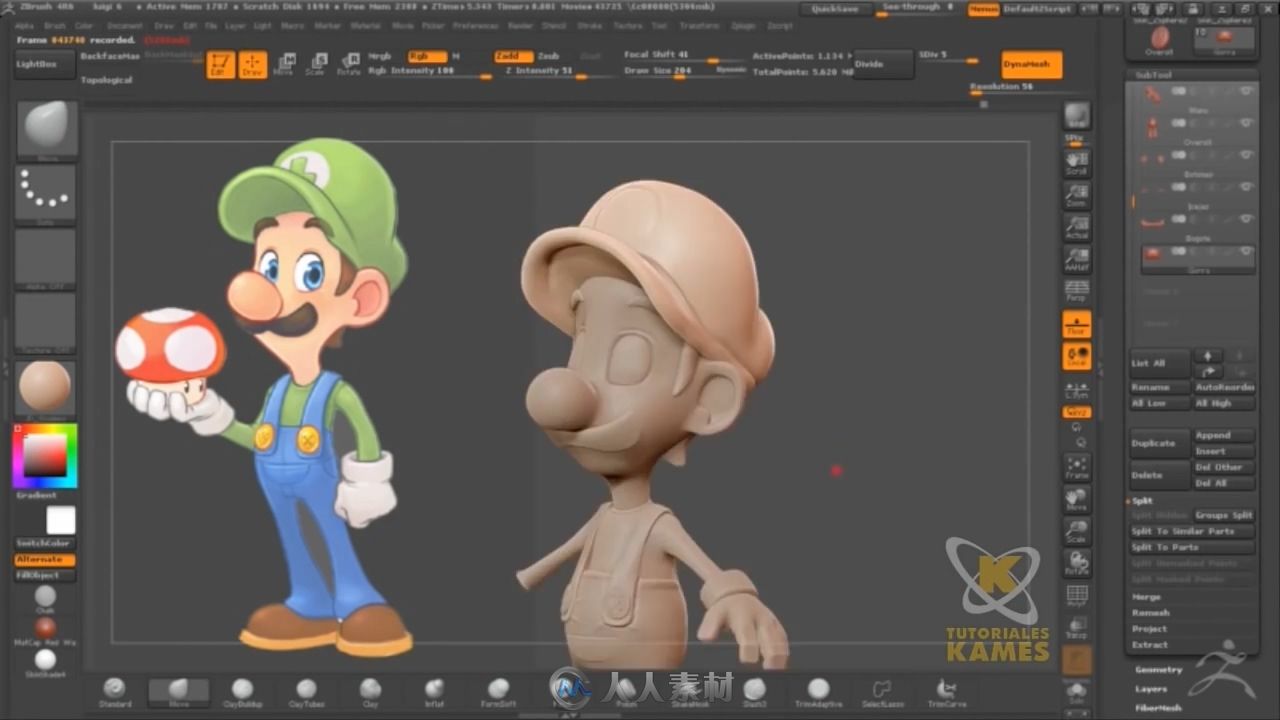
Task: Select the Inflat brush
Action: point(434,691)
